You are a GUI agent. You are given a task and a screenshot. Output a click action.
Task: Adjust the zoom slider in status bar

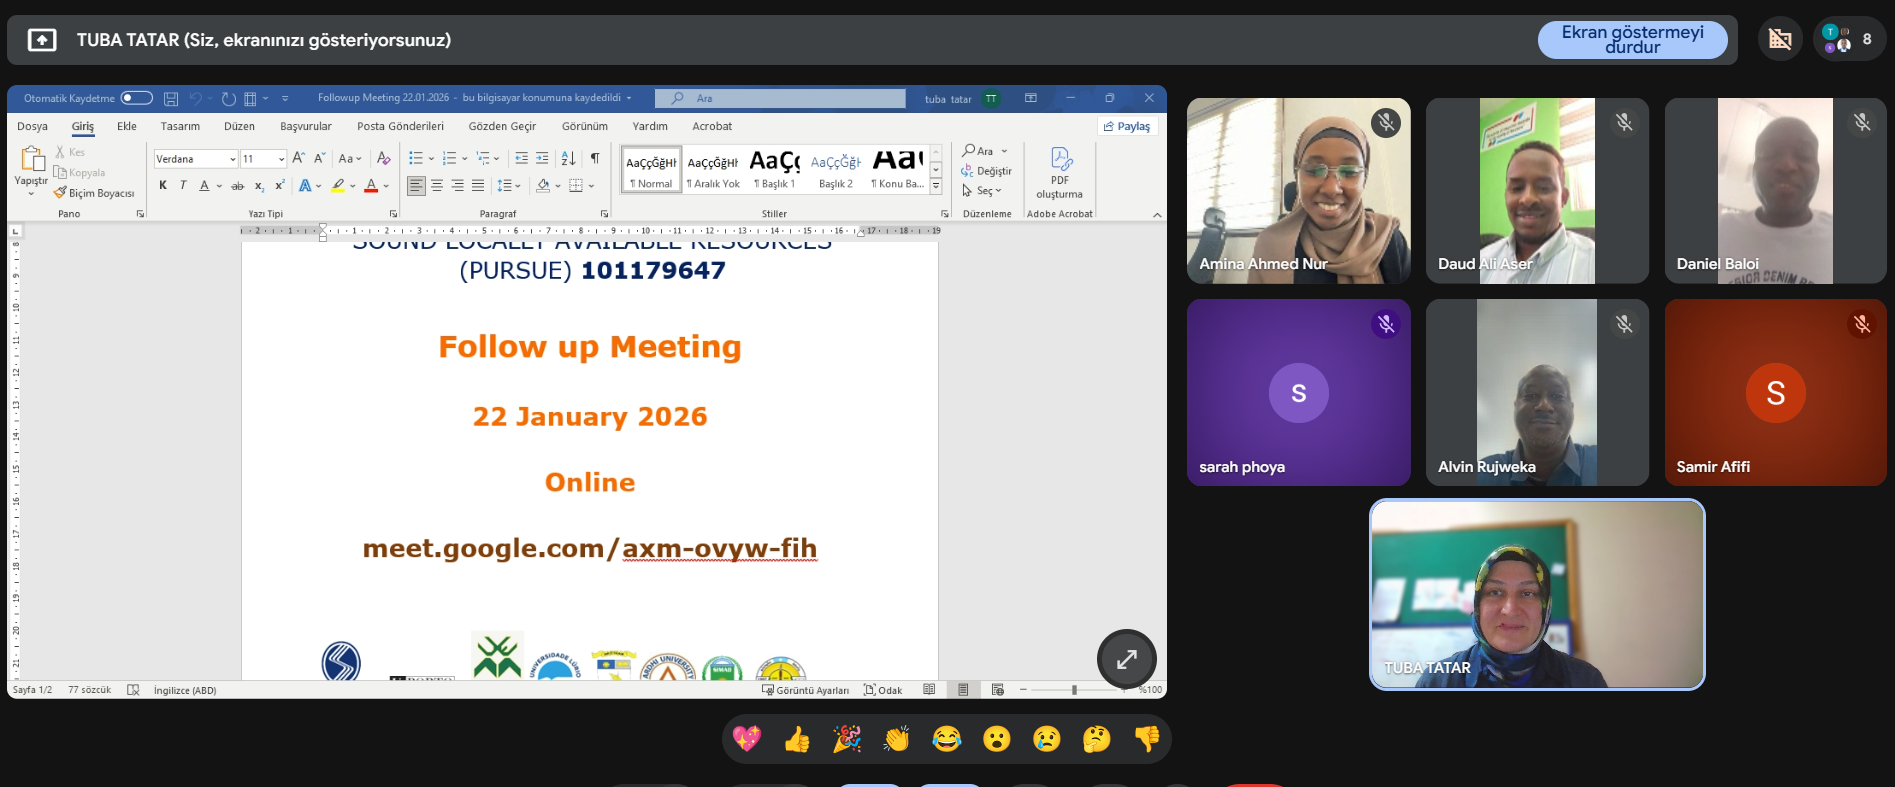[1074, 690]
